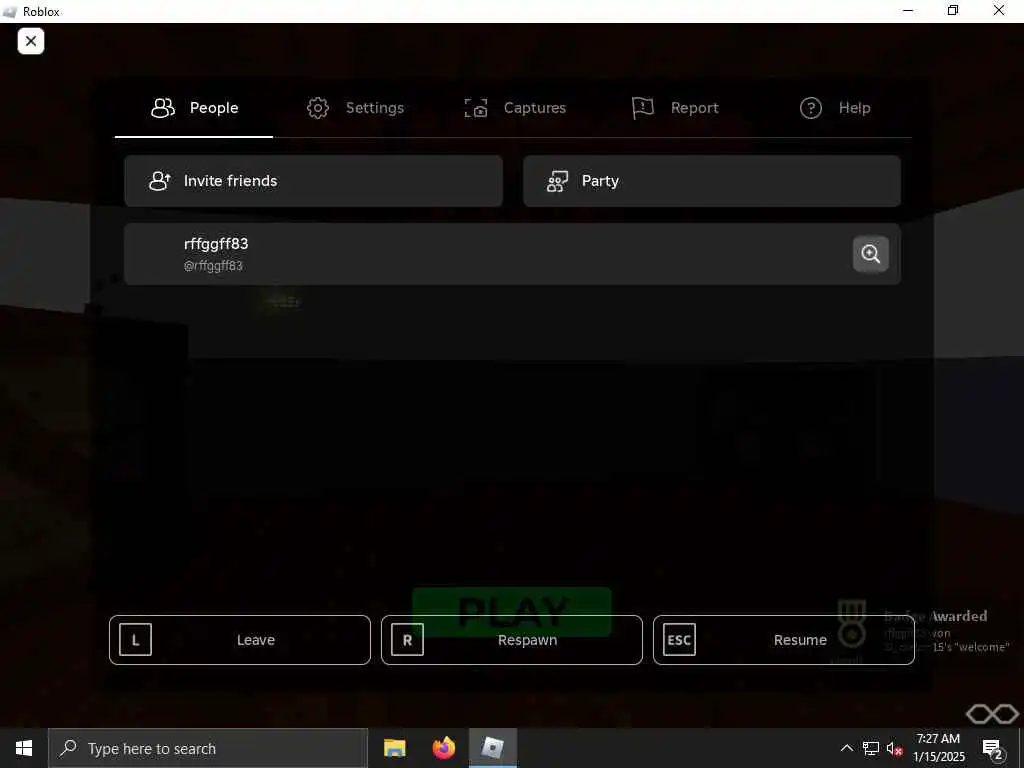Screen dimensions: 1024x768
Task: Click the Help question mark icon
Action: click(x=810, y=108)
